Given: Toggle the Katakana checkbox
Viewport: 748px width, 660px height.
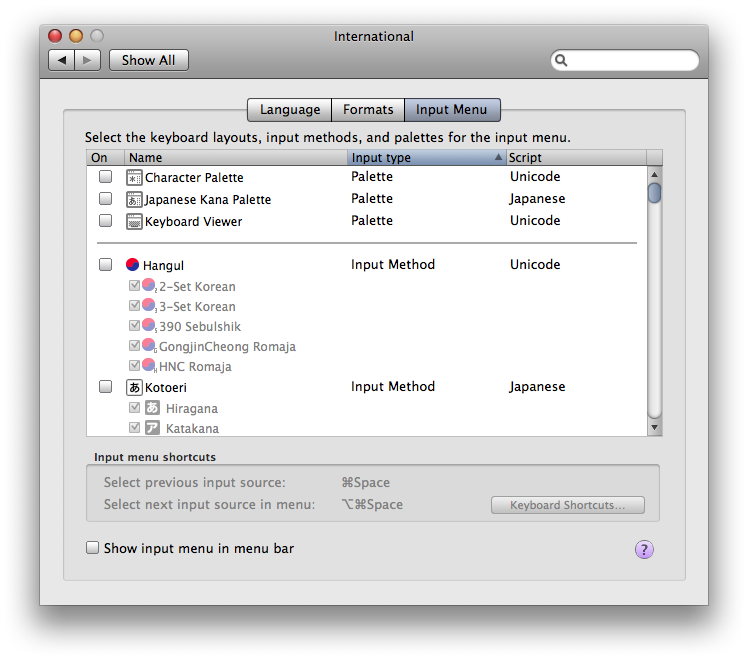Looking at the screenshot, I should tap(135, 427).
